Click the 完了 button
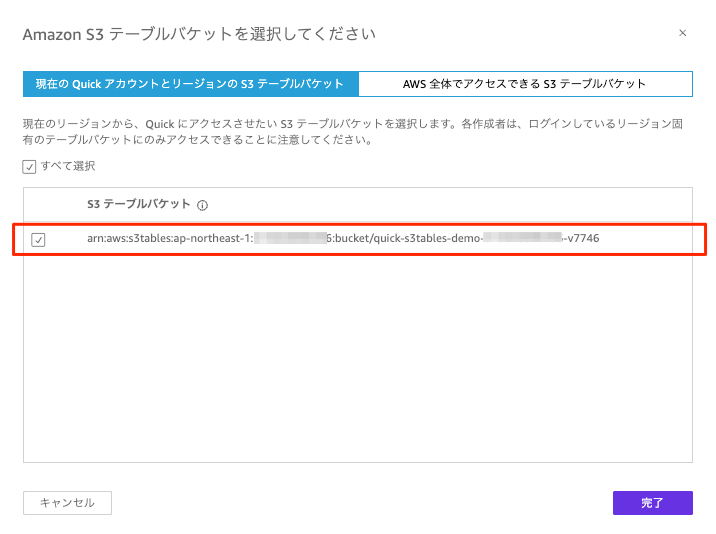Viewport: 716px width, 534px height. point(653,503)
